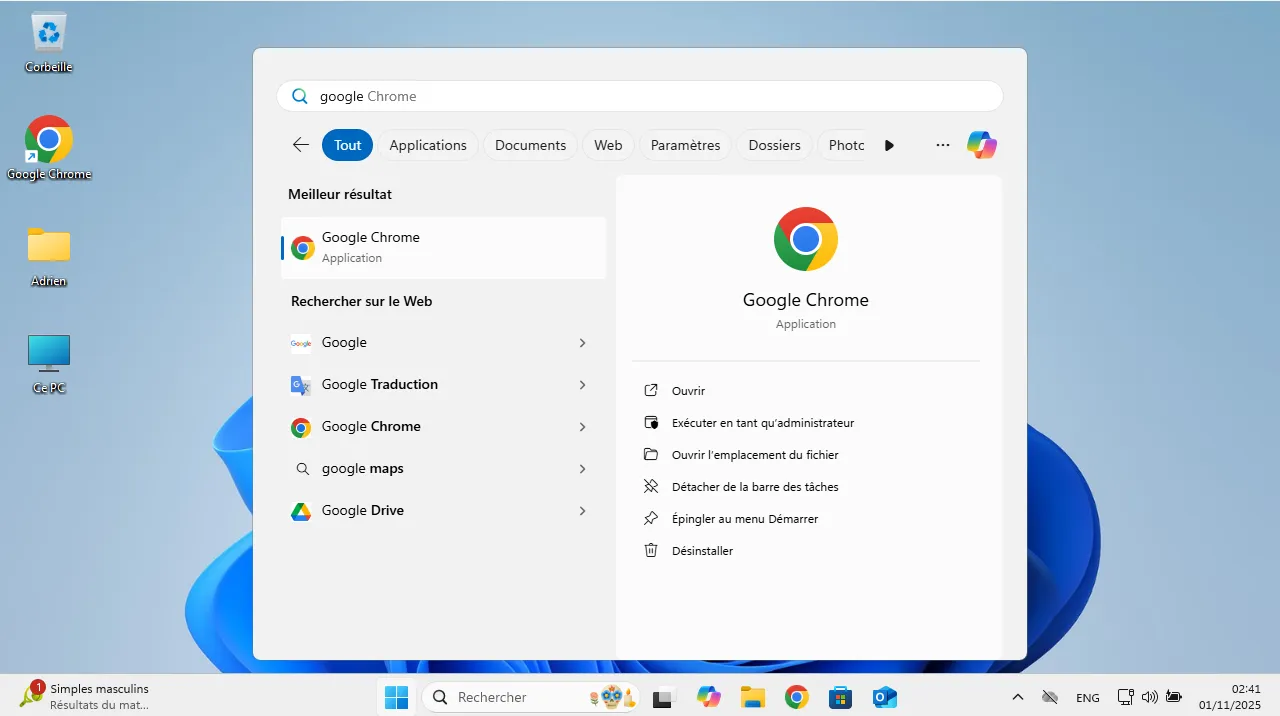Open Chrome from the taskbar
The image size is (1280, 716).
coord(797,697)
